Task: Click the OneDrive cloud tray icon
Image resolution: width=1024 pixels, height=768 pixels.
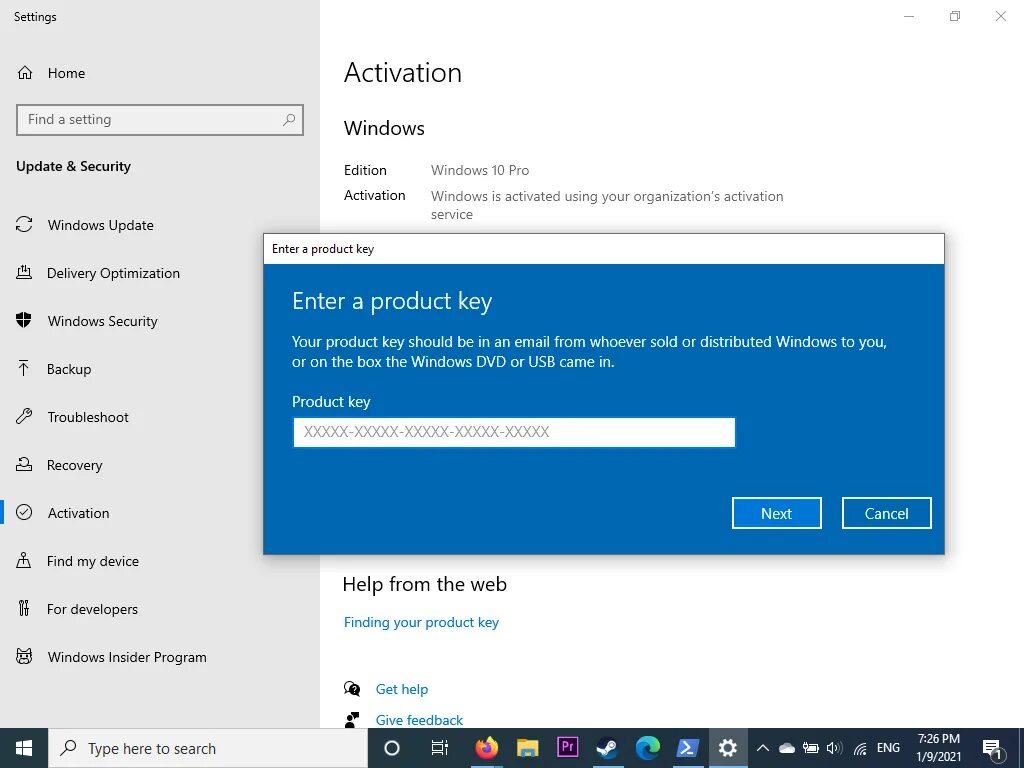Action: click(x=786, y=748)
